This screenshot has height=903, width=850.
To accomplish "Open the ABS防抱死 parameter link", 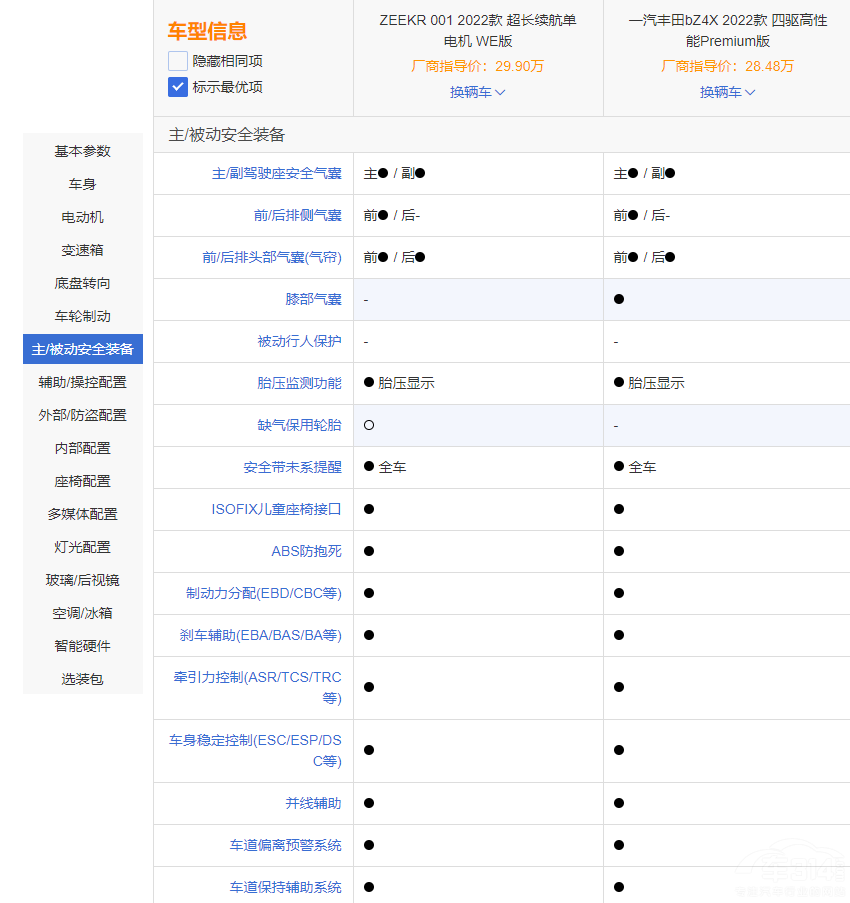I will pos(306,551).
